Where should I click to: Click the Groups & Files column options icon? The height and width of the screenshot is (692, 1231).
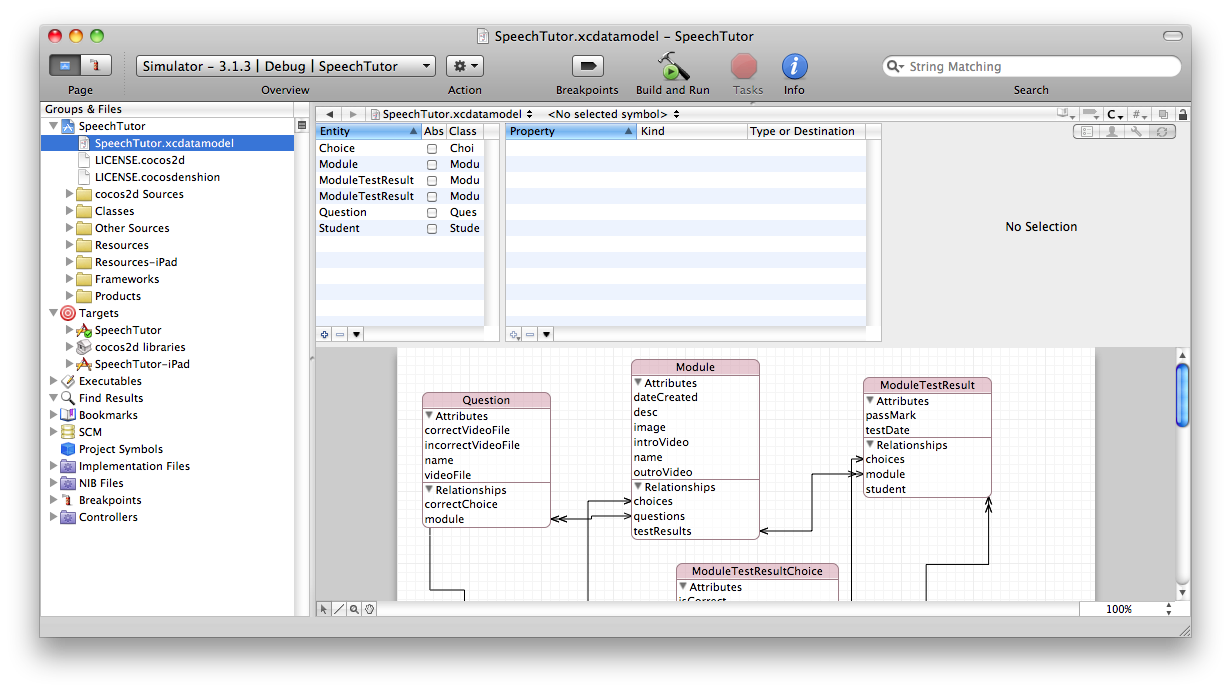pos(302,126)
